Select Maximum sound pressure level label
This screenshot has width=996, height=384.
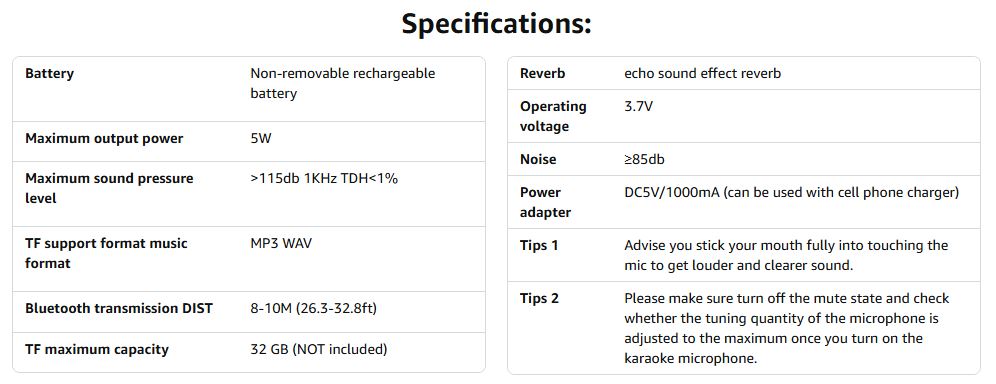[109, 189]
